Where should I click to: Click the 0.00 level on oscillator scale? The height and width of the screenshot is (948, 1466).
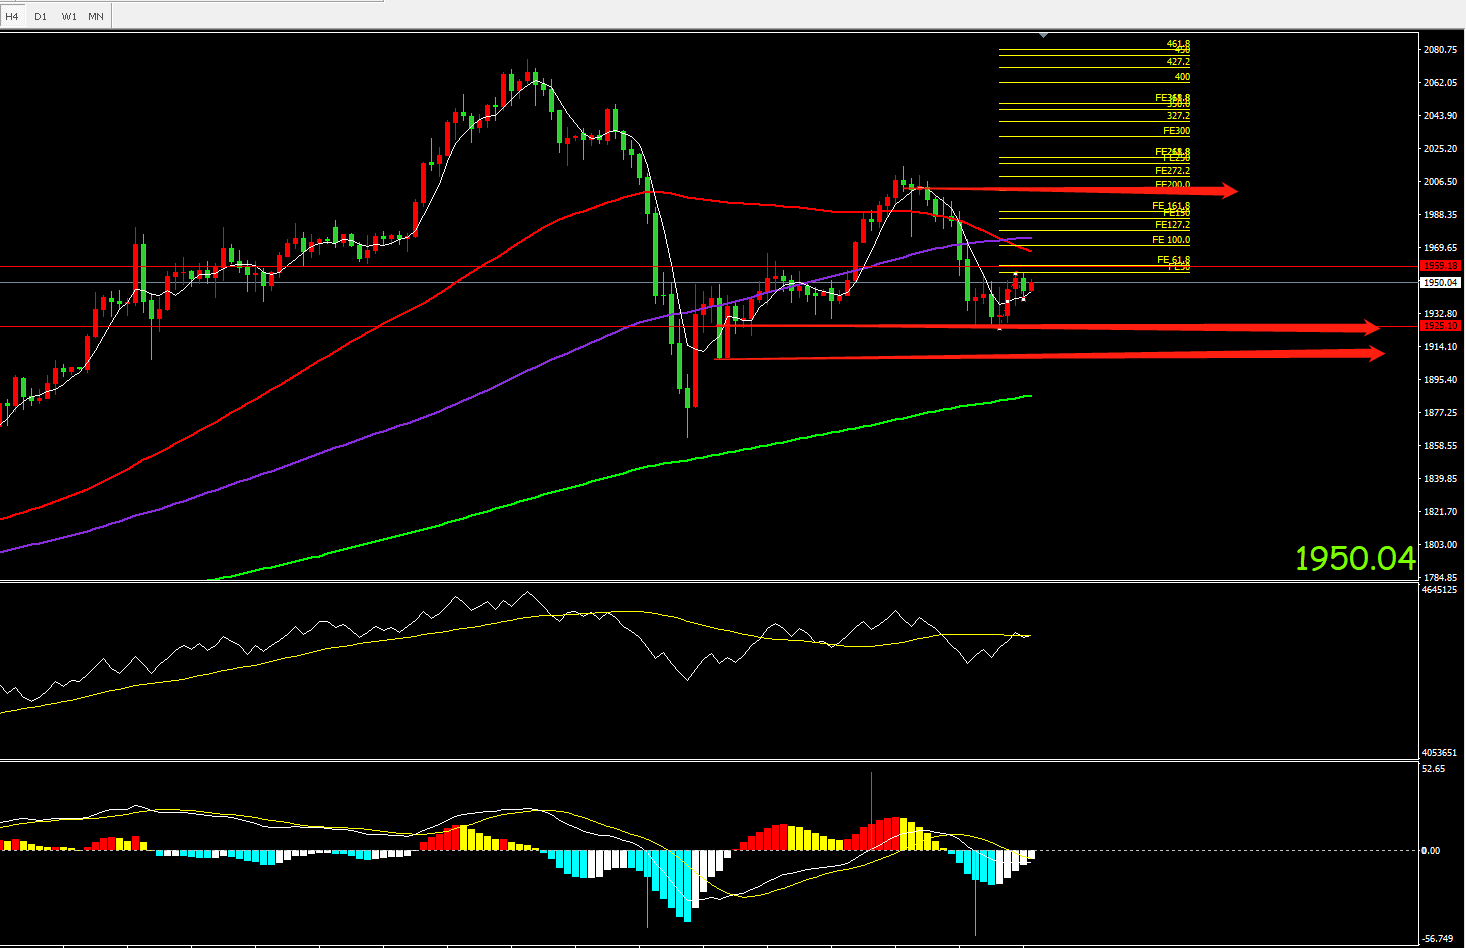click(x=1431, y=851)
